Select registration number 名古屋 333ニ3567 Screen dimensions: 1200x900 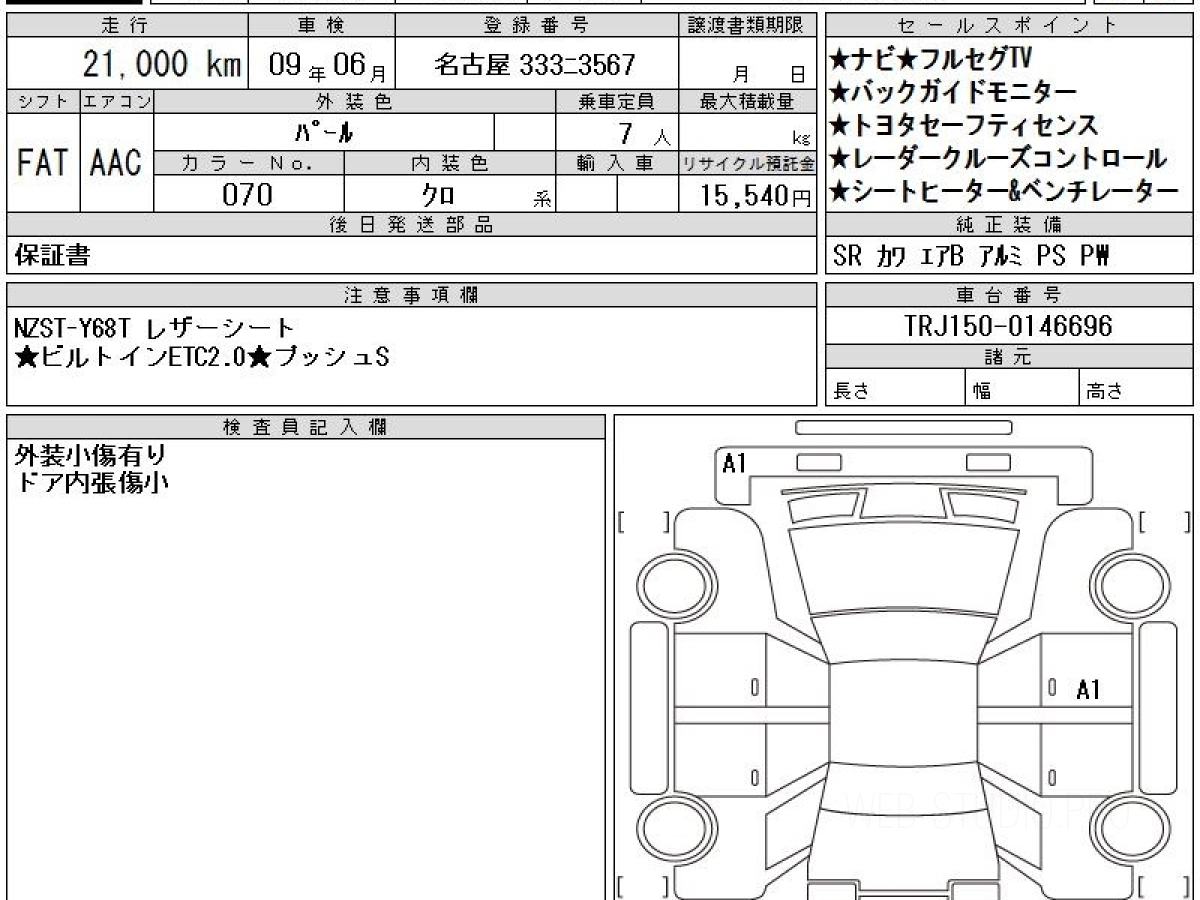(x=535, y=66)
